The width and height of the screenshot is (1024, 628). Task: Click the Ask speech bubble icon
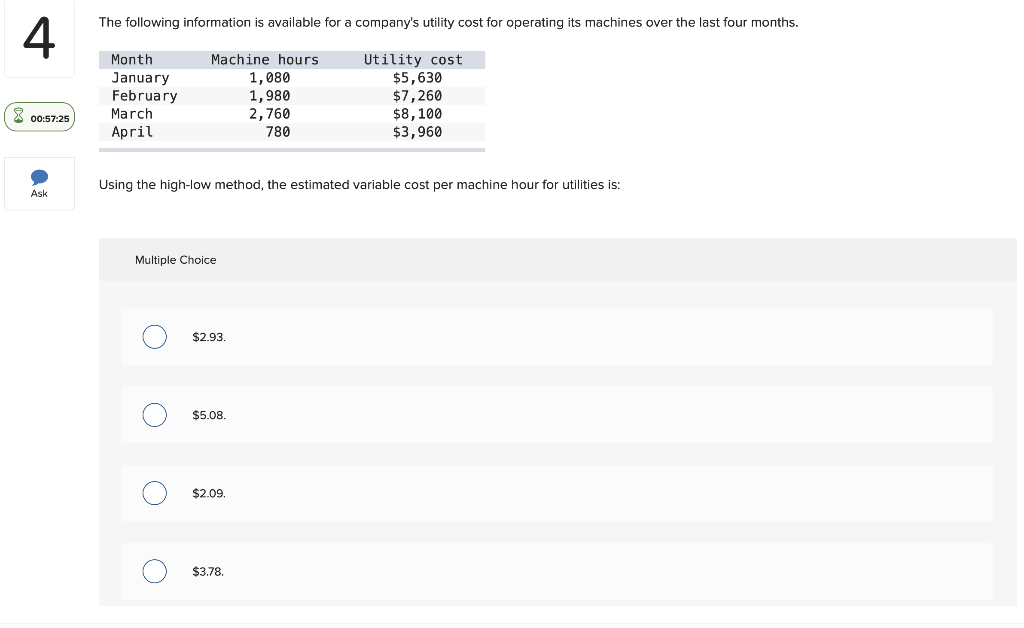point(39,177)
